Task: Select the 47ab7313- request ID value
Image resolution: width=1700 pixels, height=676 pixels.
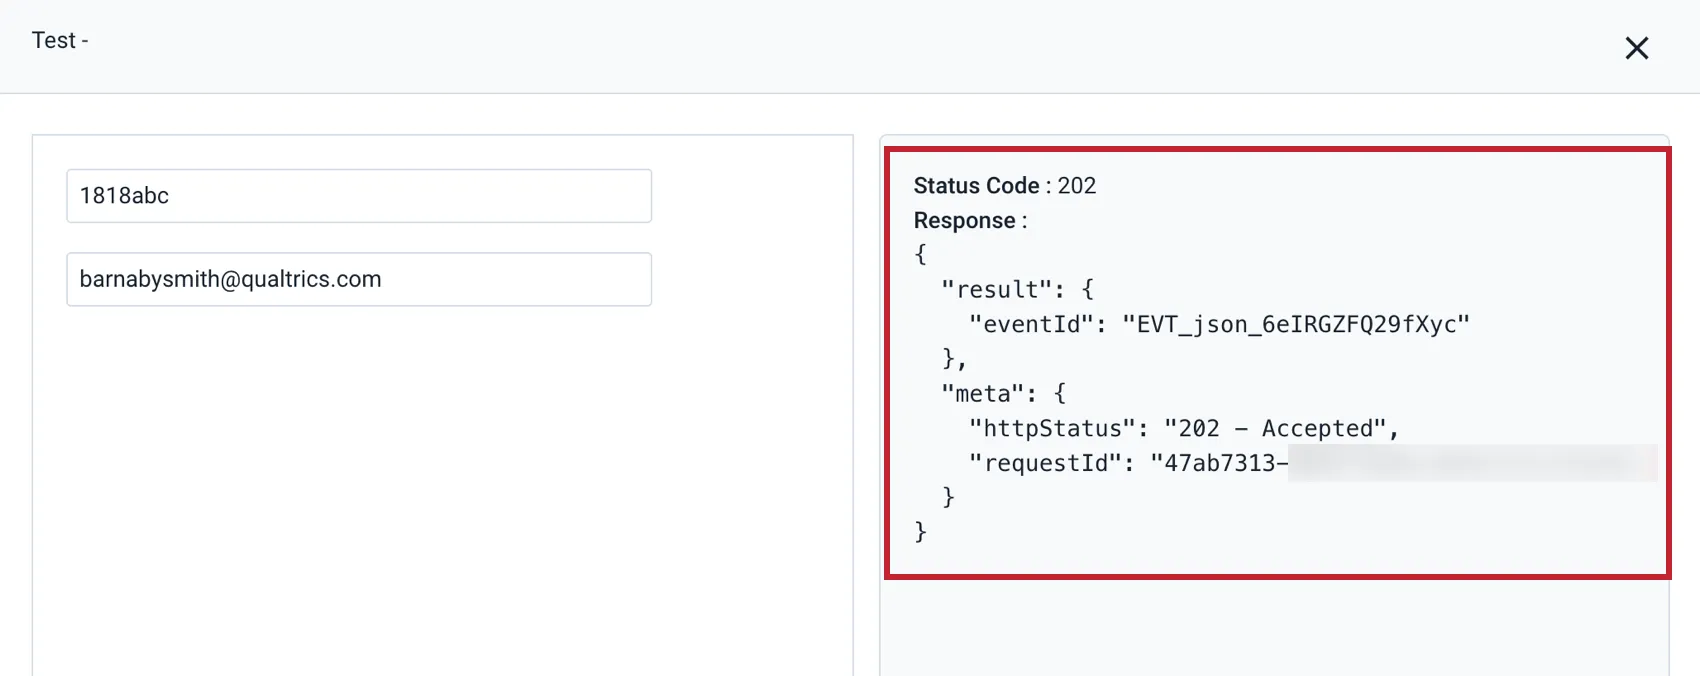Action: coord(1219,464)
